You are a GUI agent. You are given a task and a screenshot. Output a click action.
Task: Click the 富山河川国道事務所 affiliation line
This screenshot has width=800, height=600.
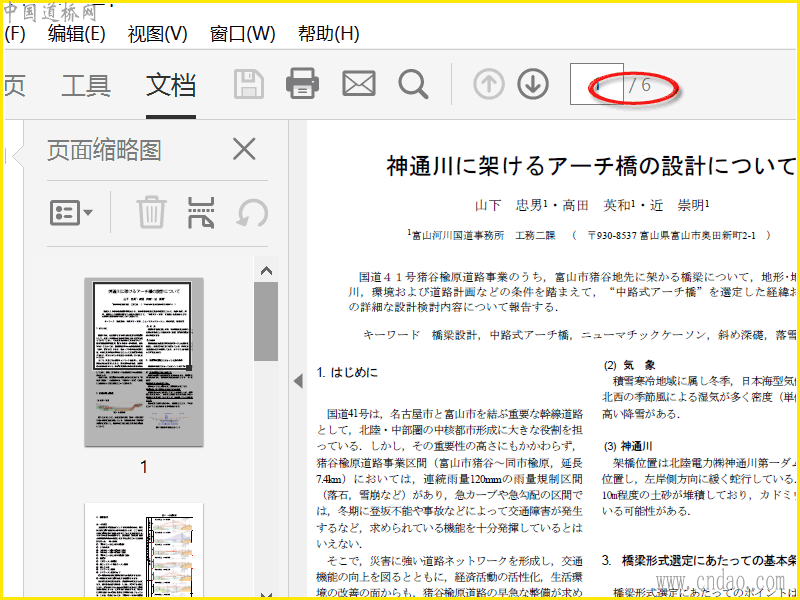[x=589, y=235]
